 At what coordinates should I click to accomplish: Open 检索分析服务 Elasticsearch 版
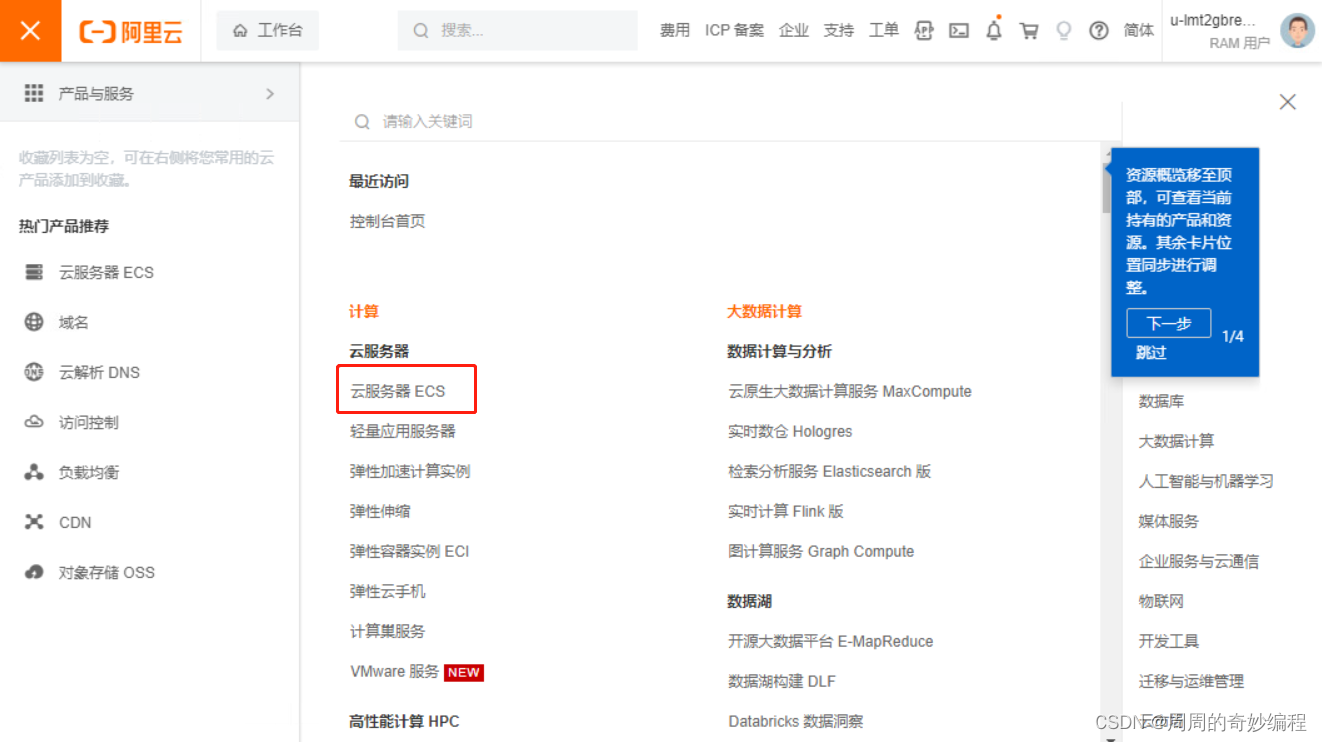click(x=829, y=471)
